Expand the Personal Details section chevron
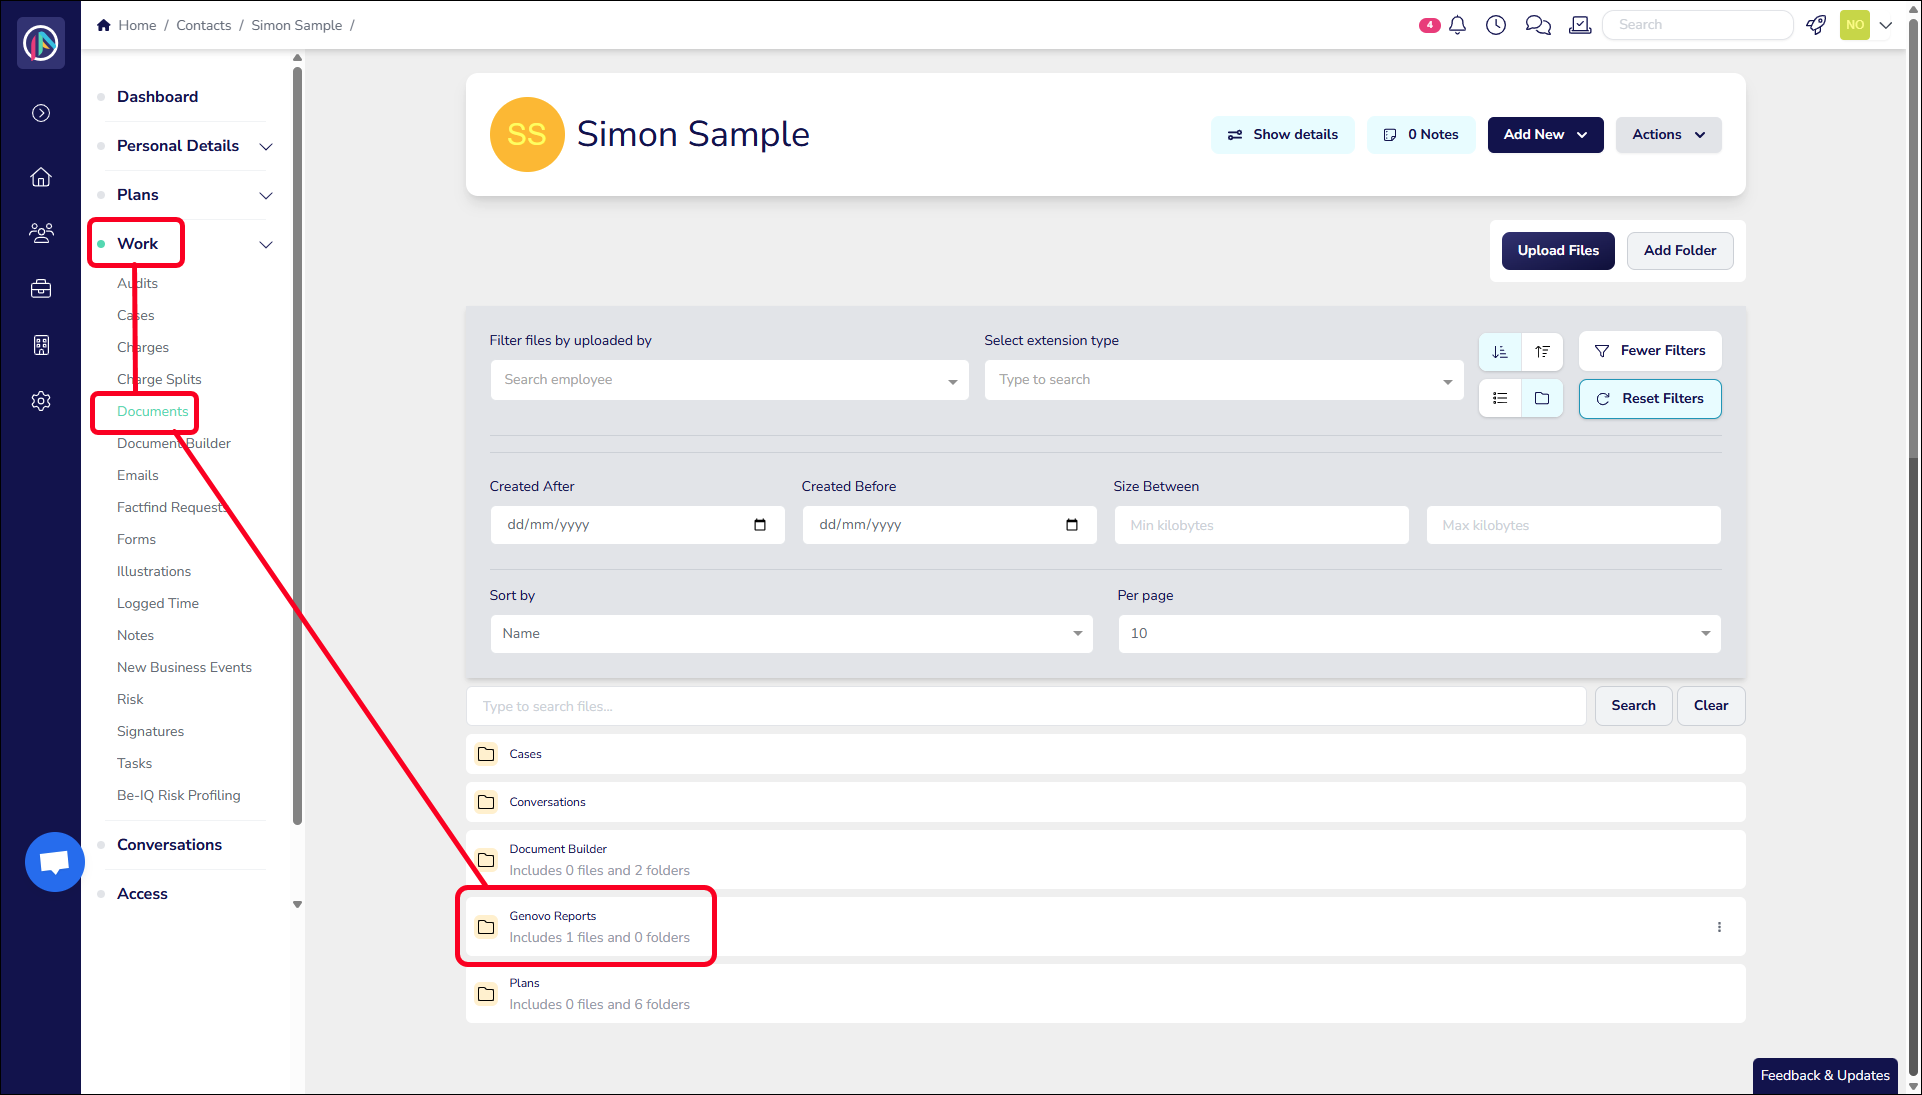Image resolution: width=1922 pixels, height=1095 pixels. point(266,146)
